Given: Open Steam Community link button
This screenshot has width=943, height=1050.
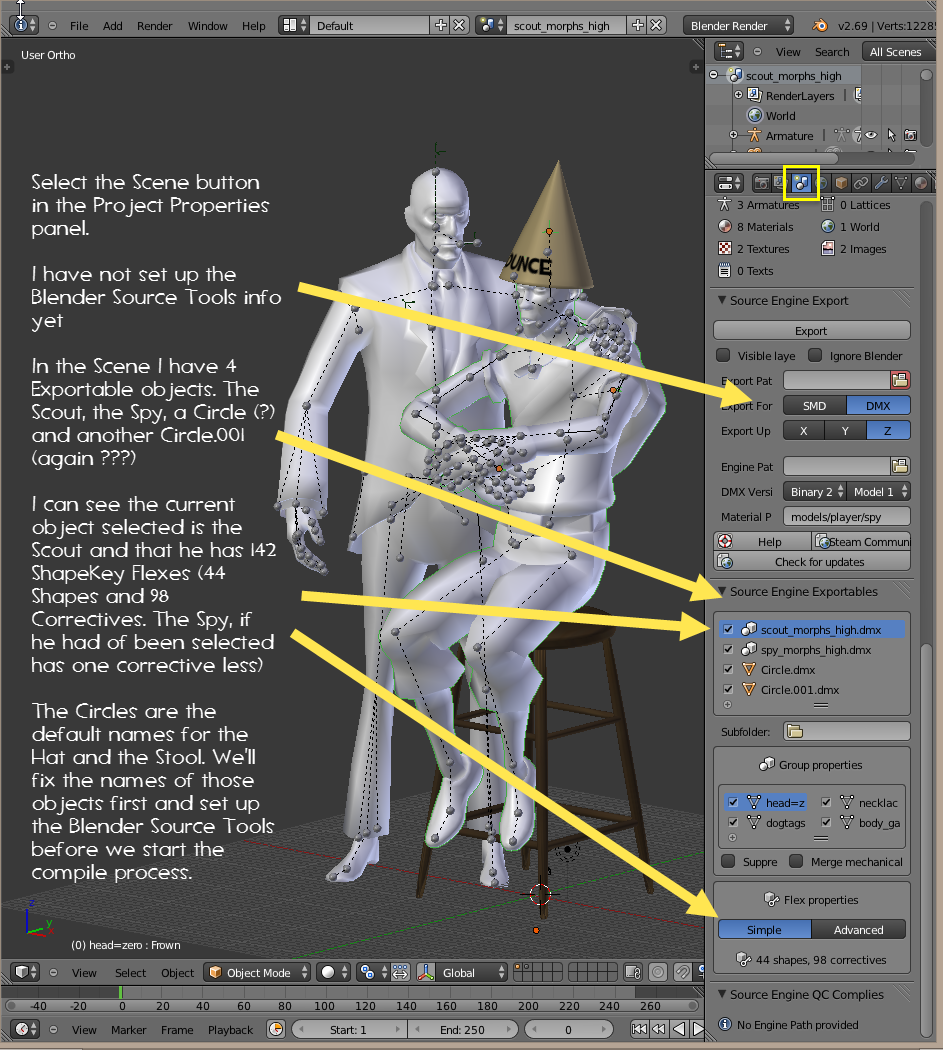Looking at the screenshot, I should [x=861, y=541].
